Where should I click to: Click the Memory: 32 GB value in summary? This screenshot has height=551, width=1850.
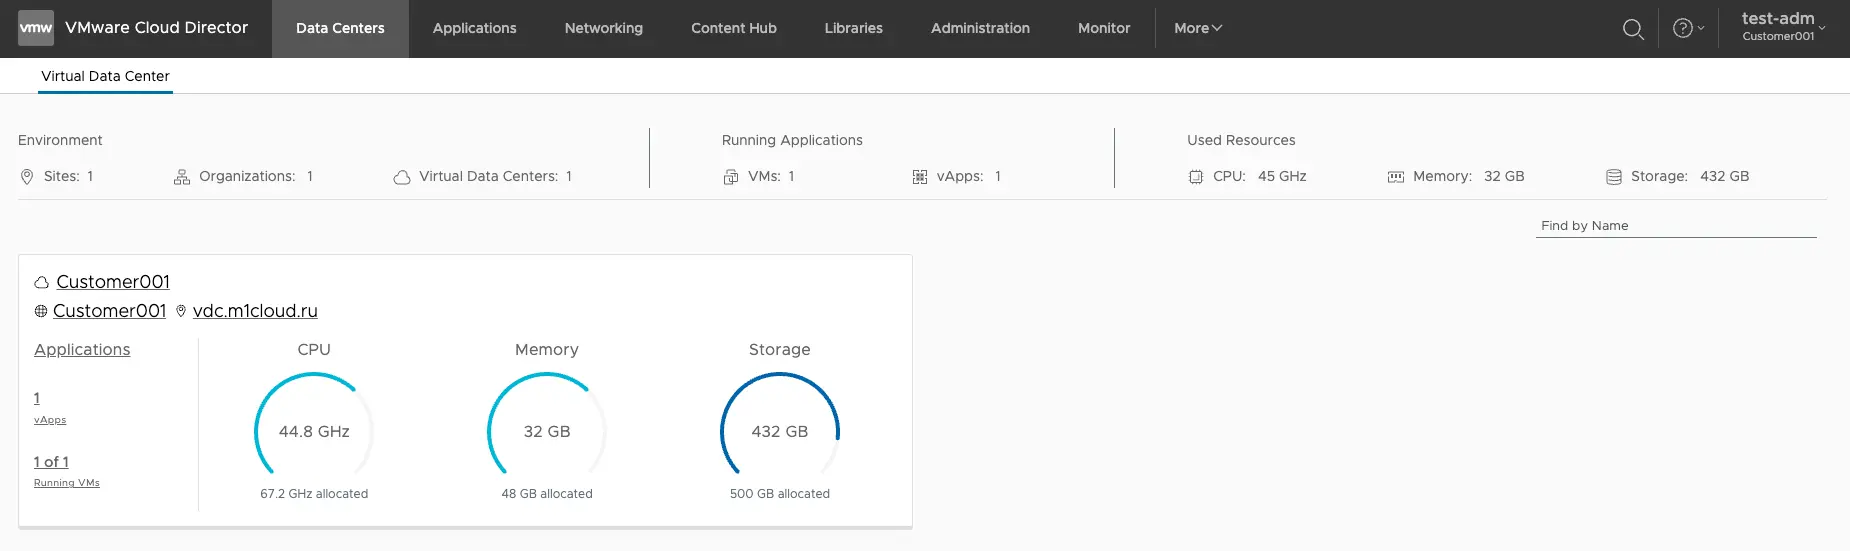click(x=1504, y=176)
